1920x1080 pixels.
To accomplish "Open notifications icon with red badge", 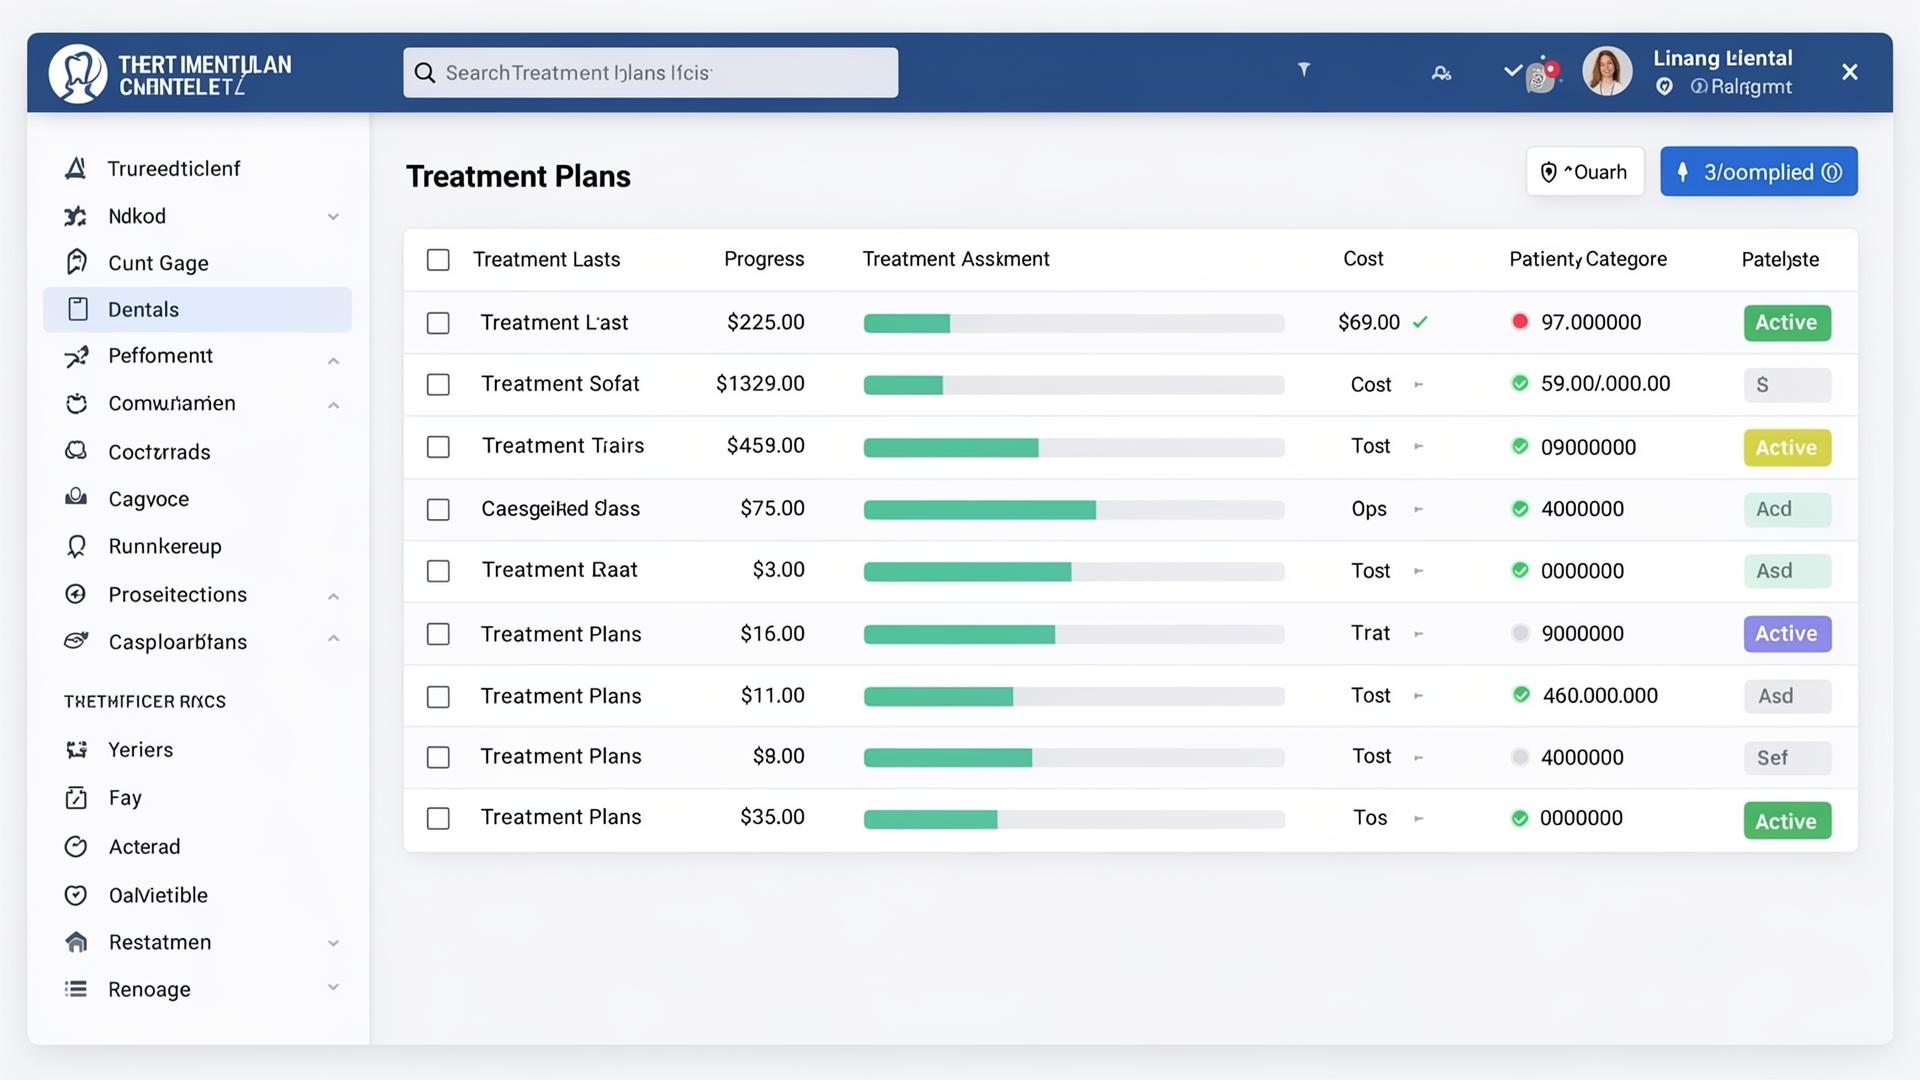I will [x=1541, y=74].
